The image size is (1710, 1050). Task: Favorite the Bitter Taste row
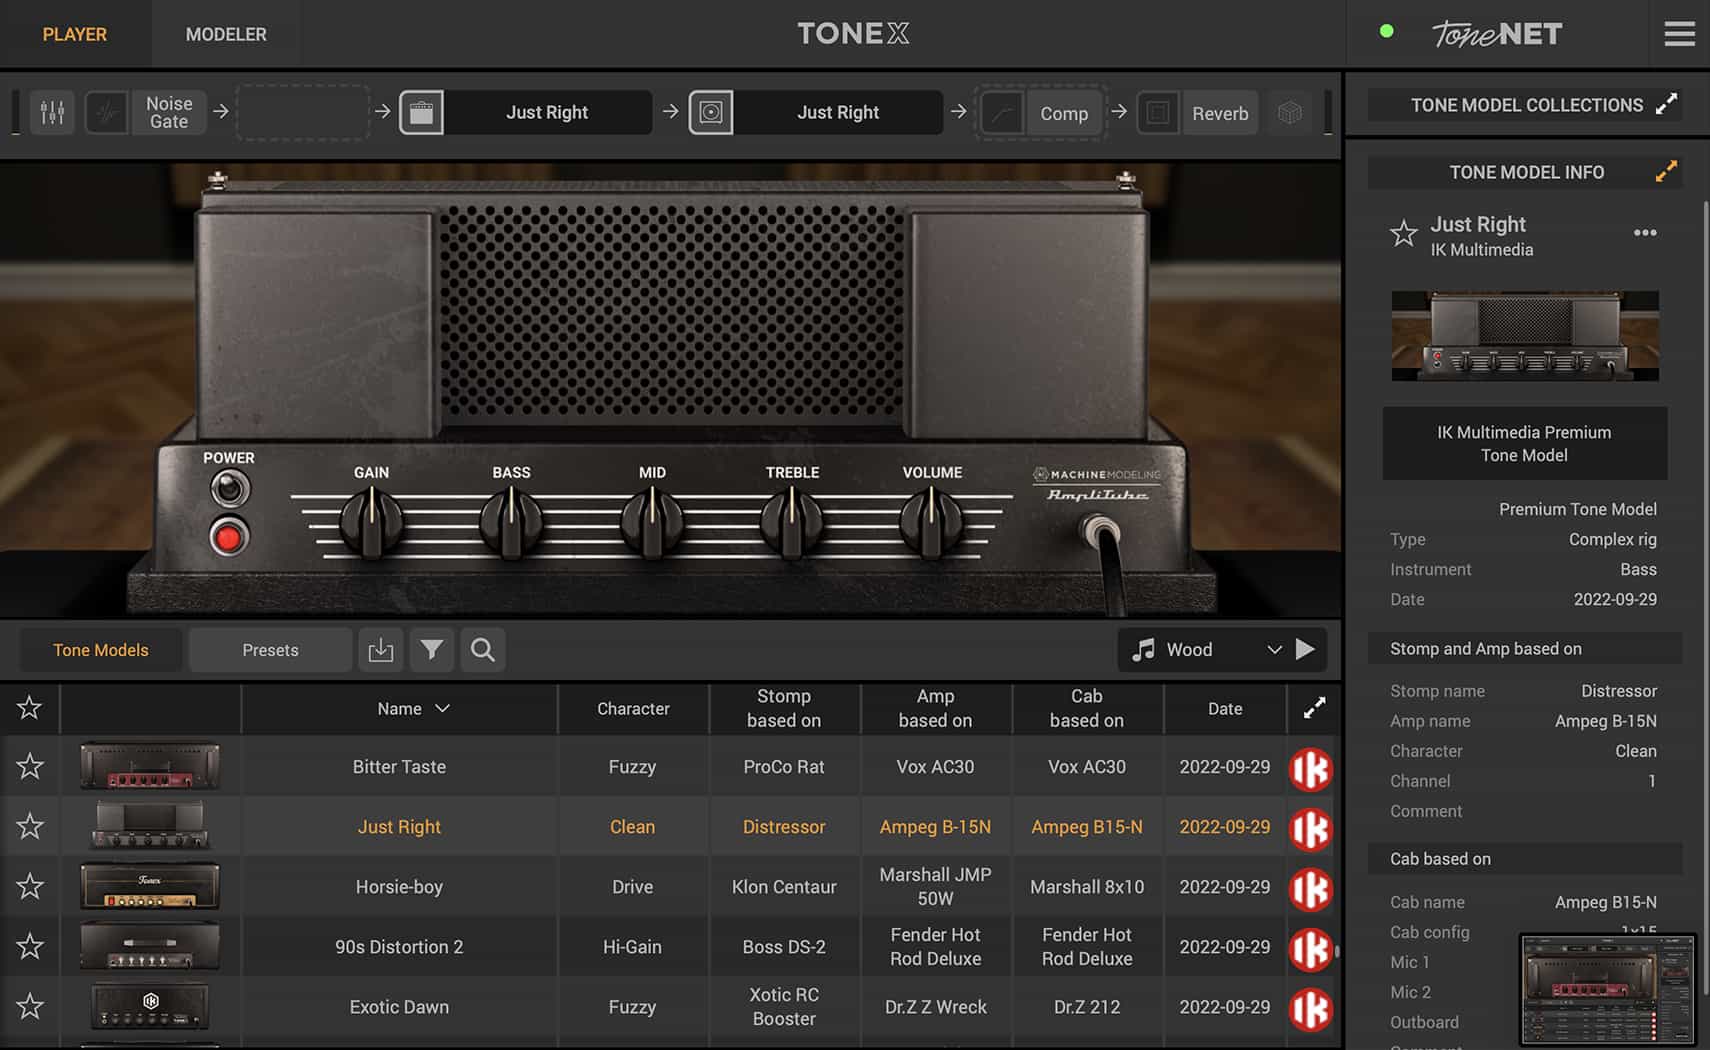coord(30,767)
